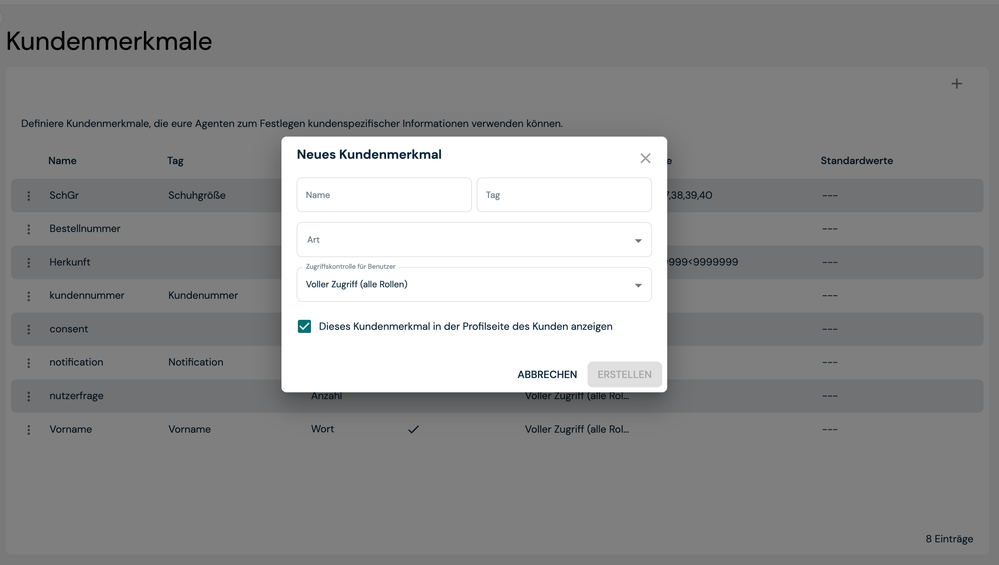Click the Erstellen button
Viewport: 999px width, 565px height.
pos(624,375)
